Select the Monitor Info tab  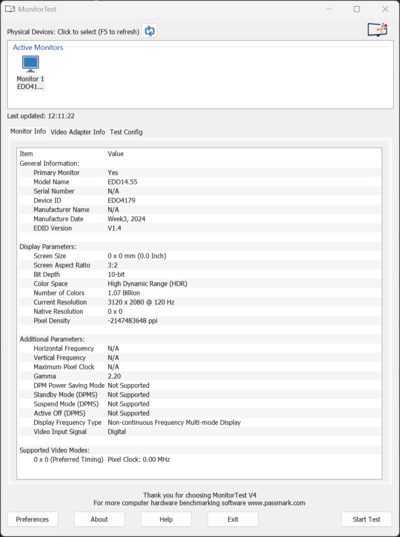(28, 131)
